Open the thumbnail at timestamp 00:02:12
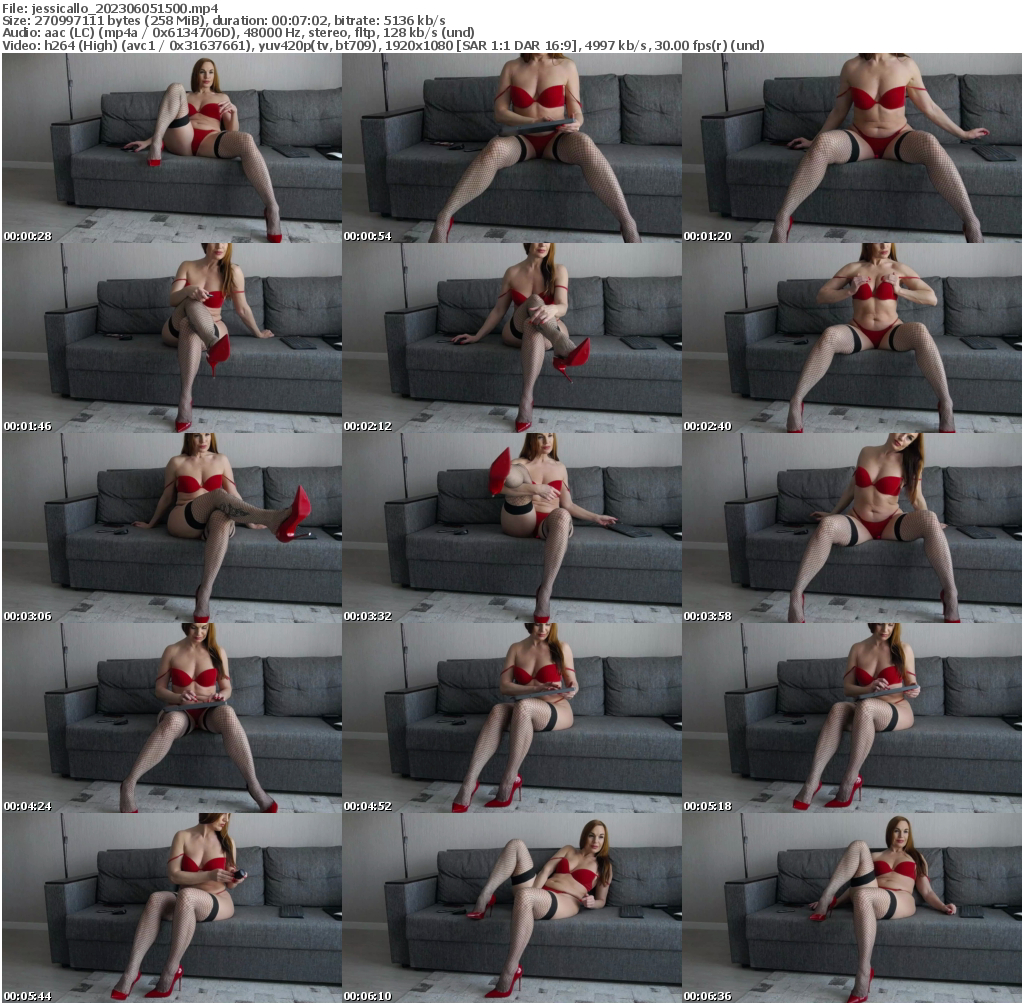1024x1003 pixels. tap(511, 335)
